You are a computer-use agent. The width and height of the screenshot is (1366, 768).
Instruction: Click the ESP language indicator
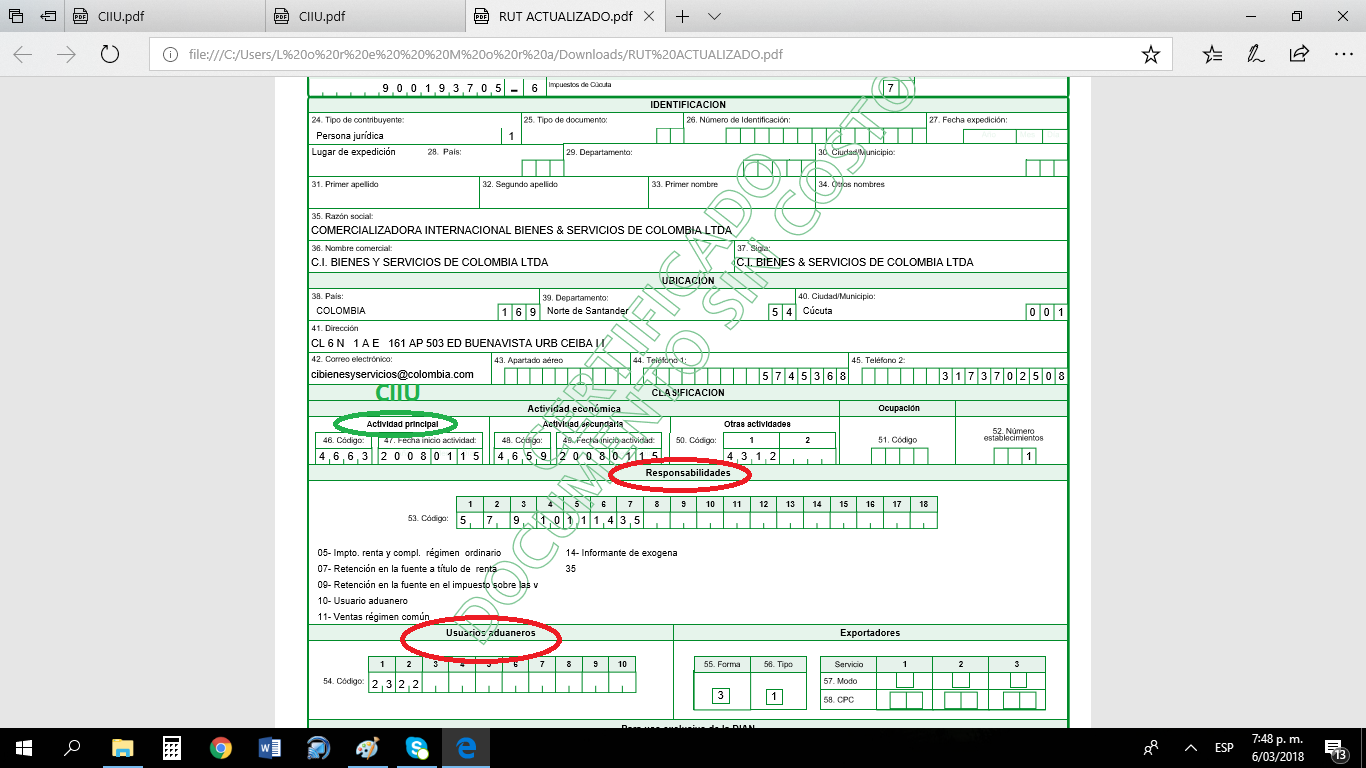tap(1224, 747)
